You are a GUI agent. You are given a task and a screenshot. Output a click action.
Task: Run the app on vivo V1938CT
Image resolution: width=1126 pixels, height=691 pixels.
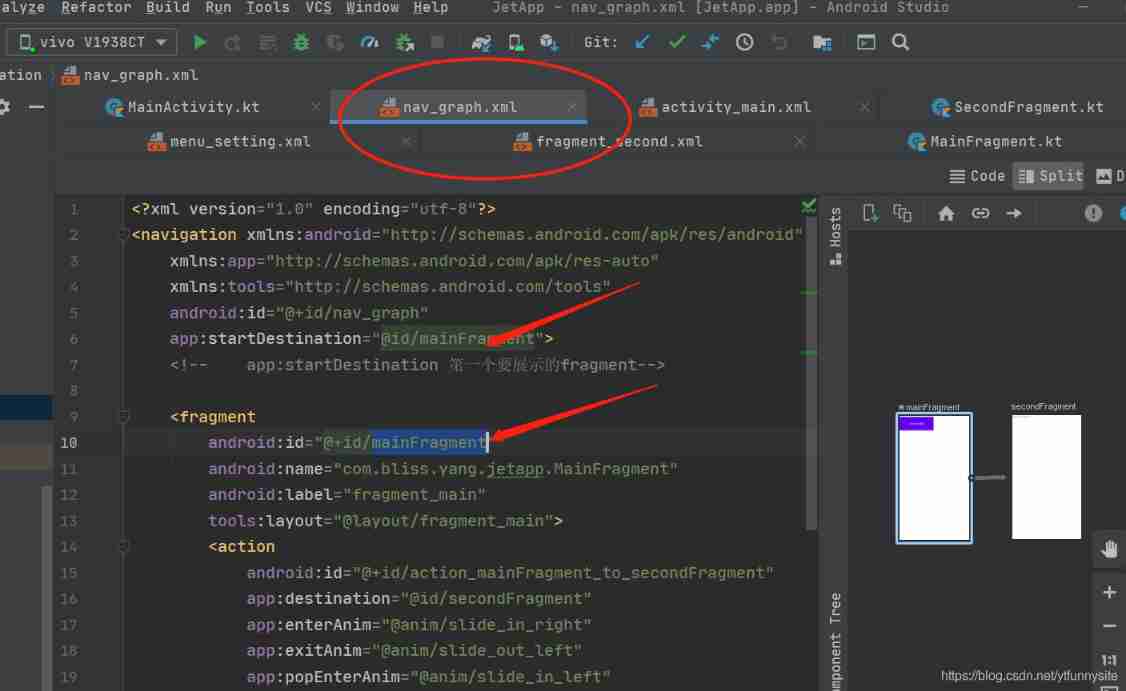[199, 42]
